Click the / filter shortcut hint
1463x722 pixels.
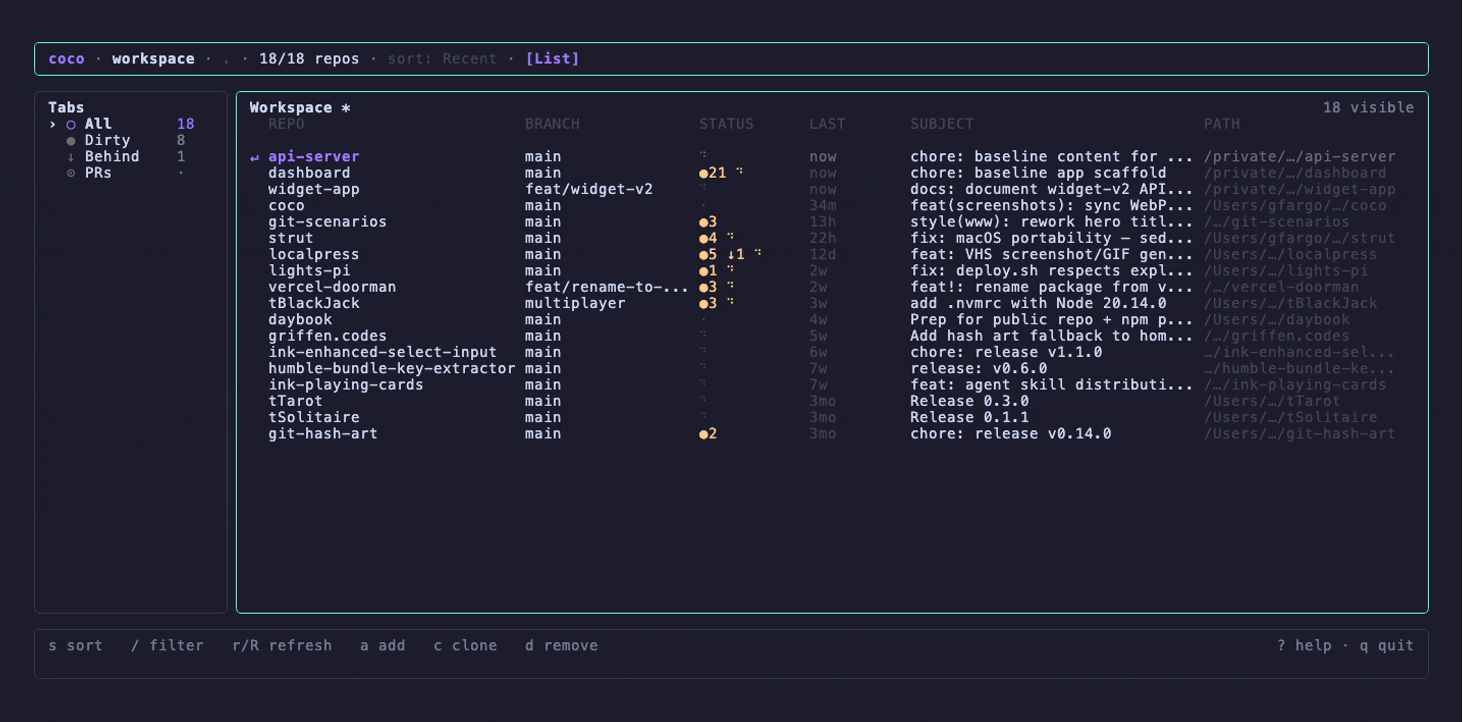(167, 646)
